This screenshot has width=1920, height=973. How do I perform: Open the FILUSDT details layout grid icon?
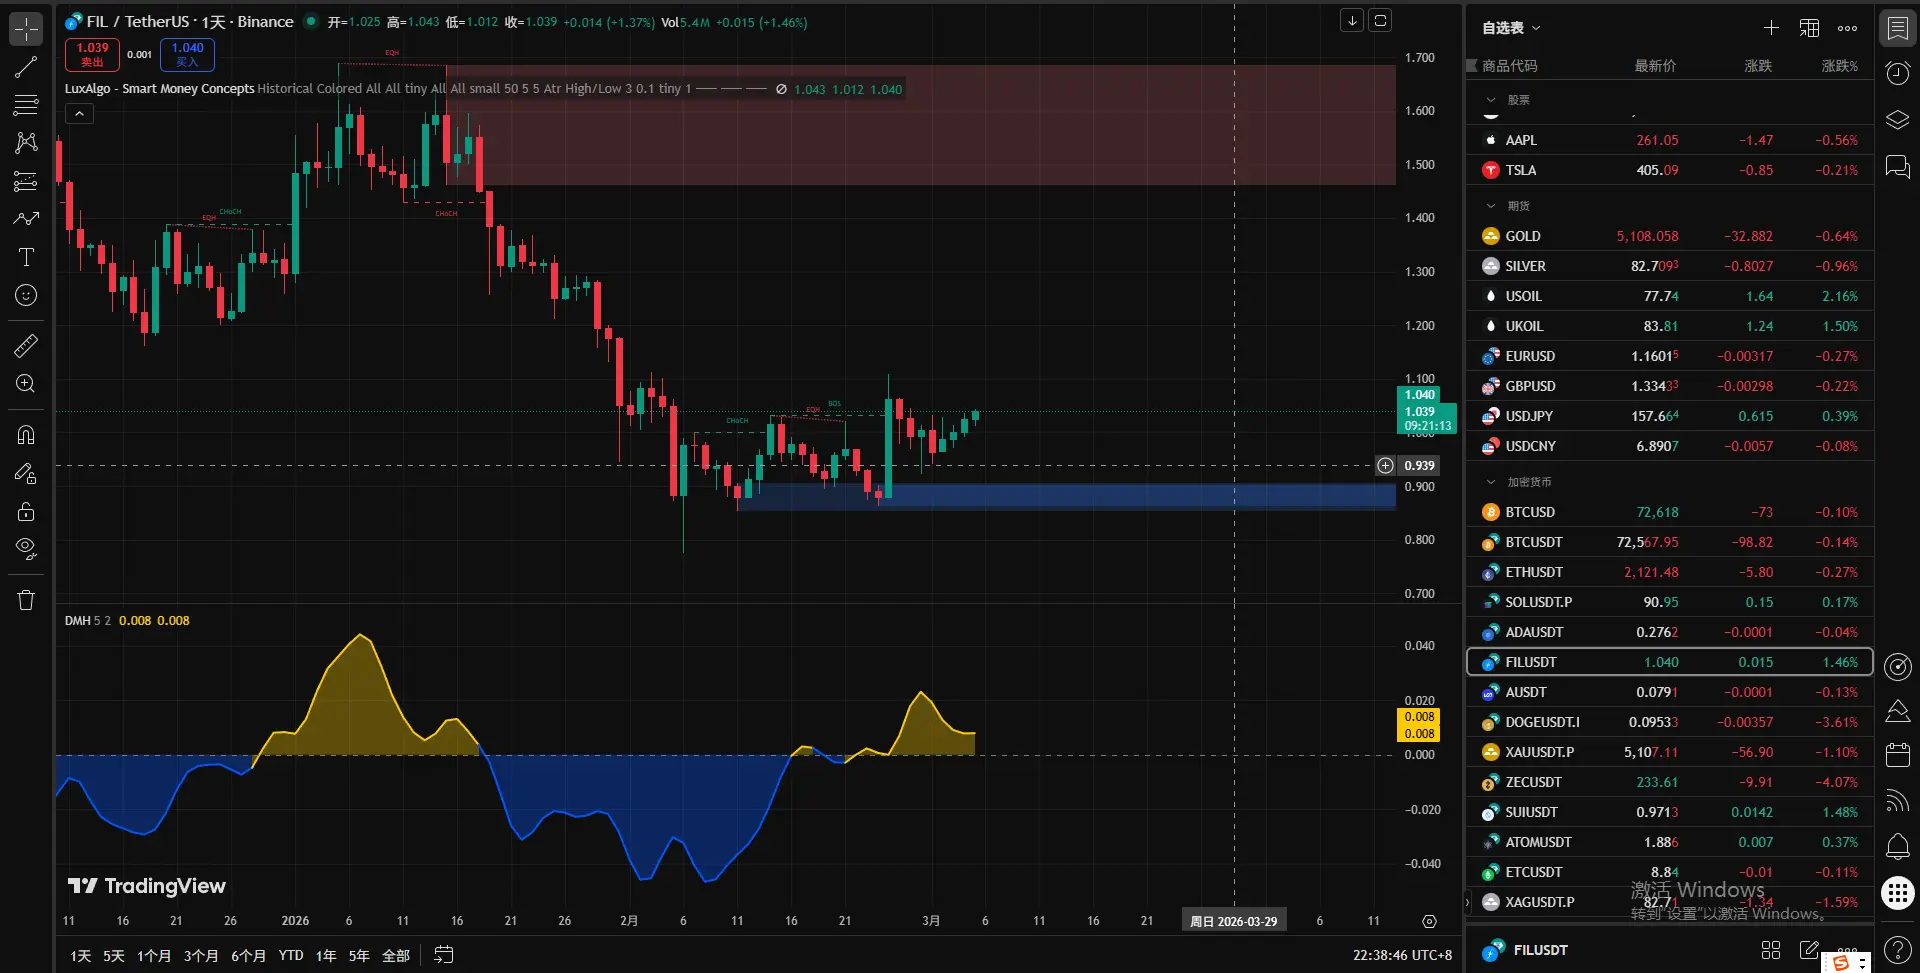click(x=1771, y=950)
